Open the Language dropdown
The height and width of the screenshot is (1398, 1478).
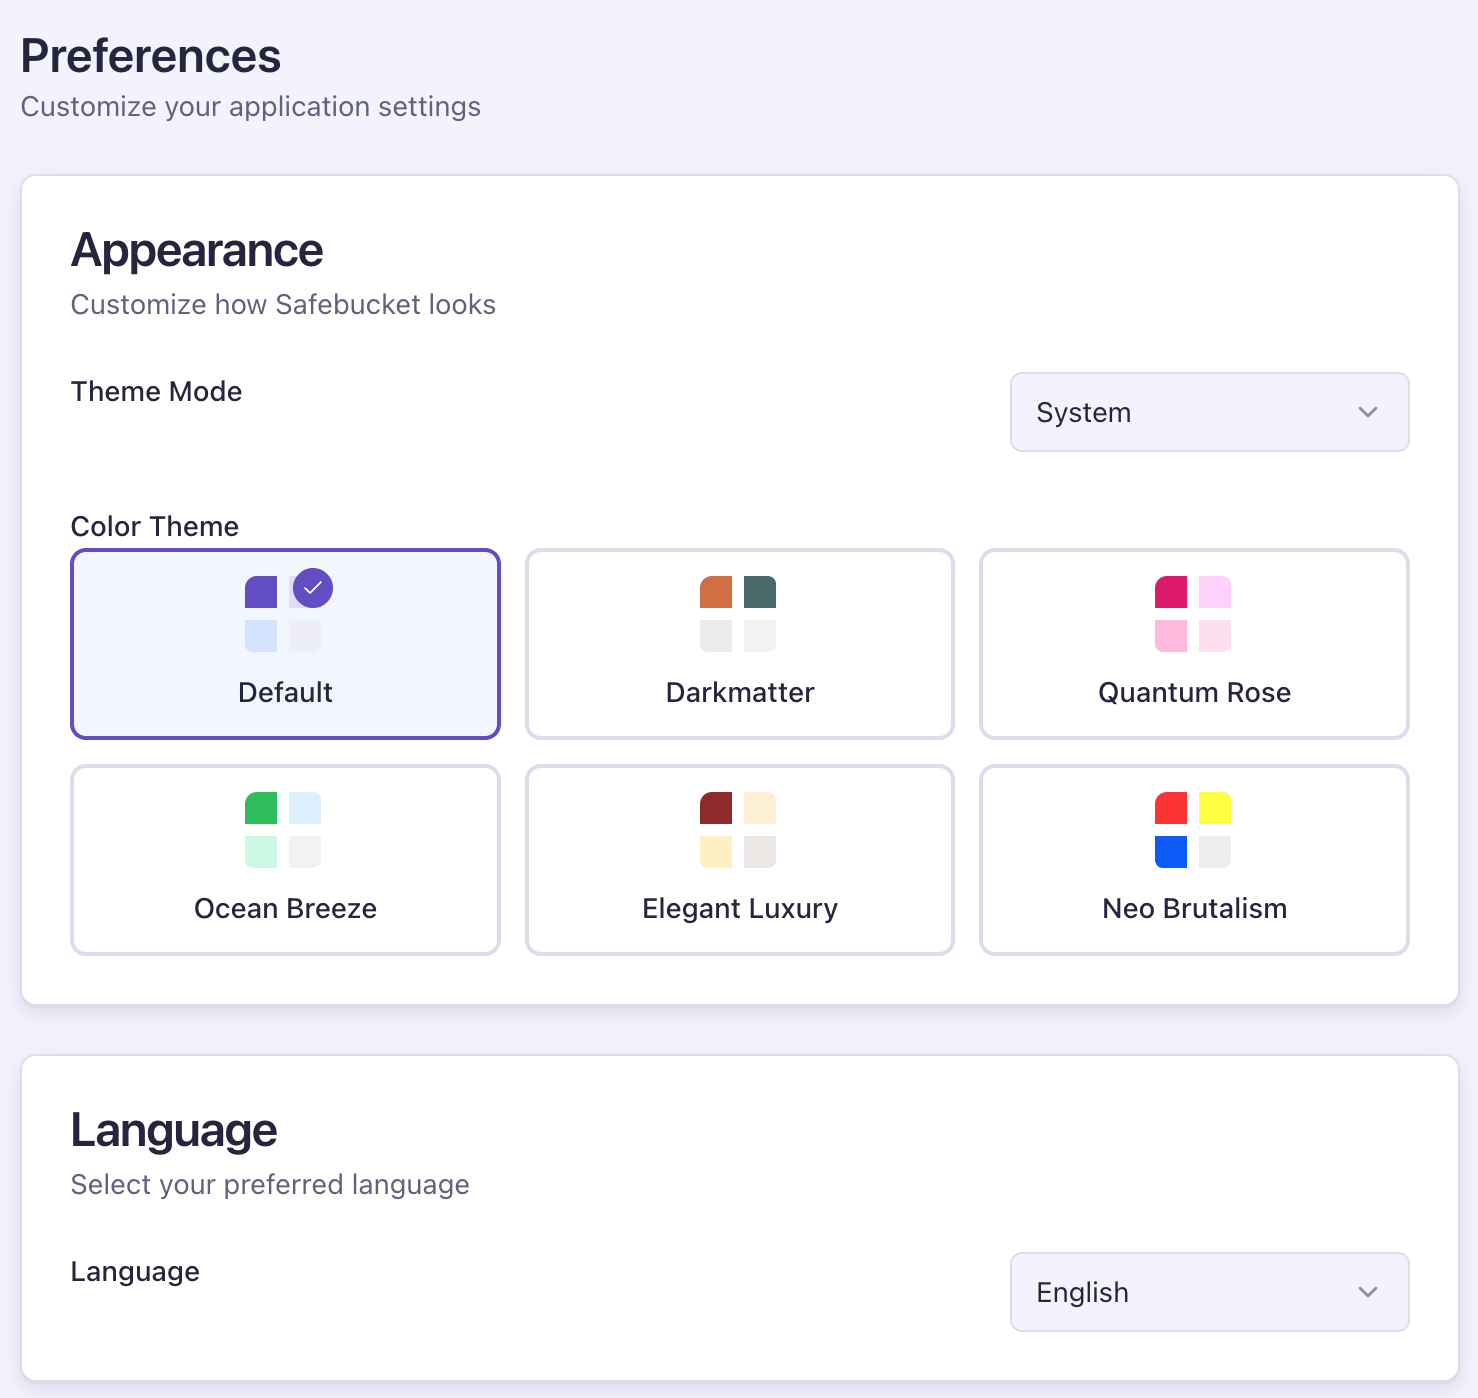point(1209,1292)
